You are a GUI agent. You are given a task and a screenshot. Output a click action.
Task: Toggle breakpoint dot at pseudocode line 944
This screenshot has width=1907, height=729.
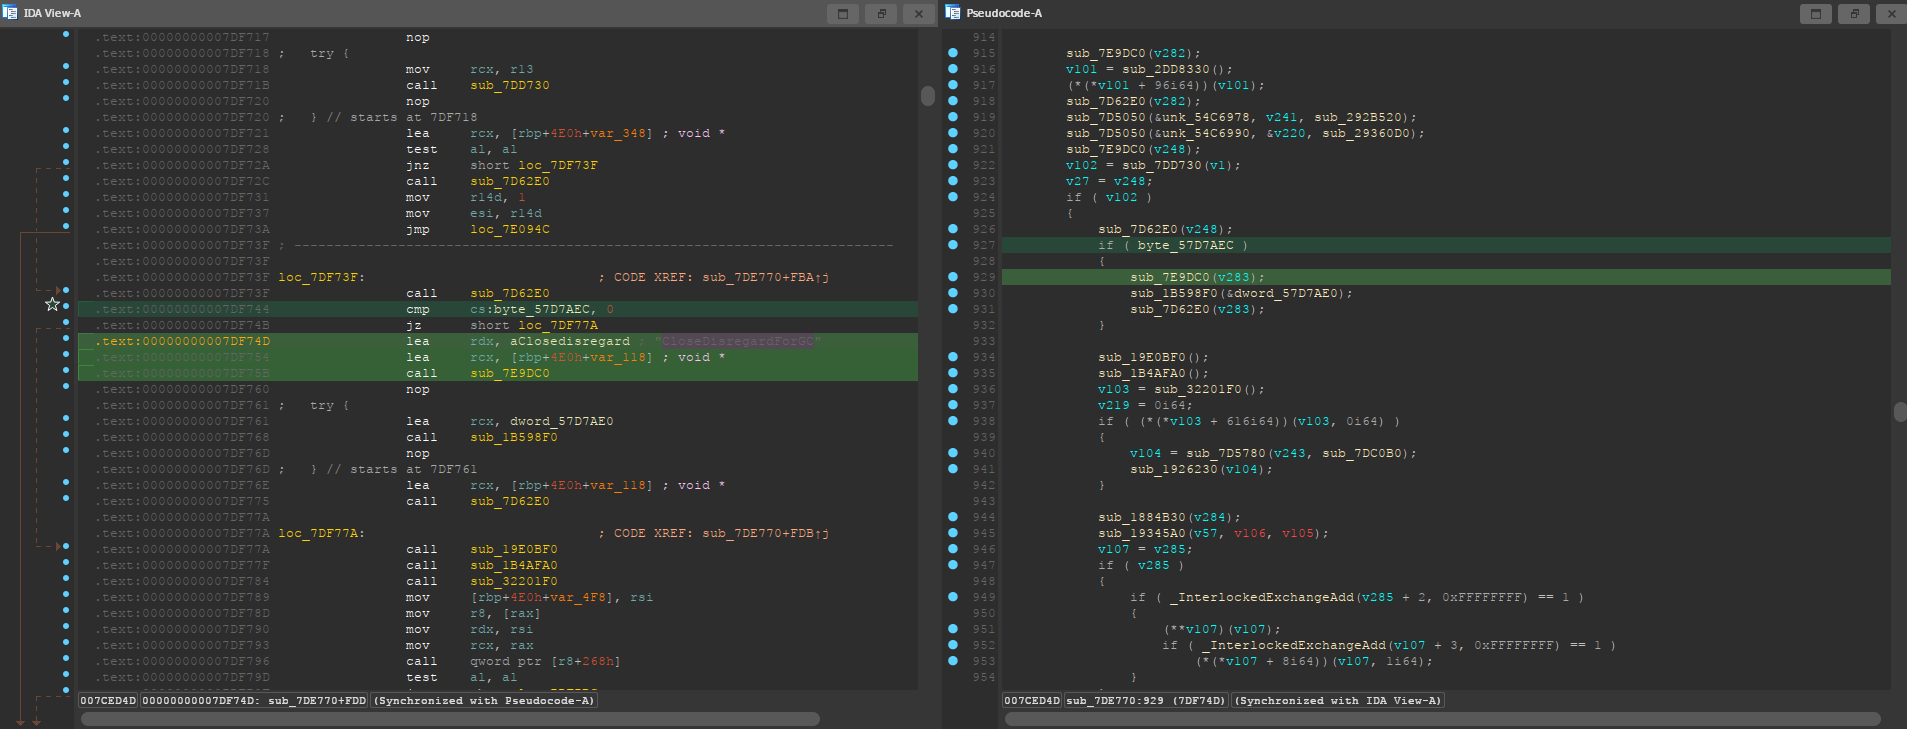[953, 517]
